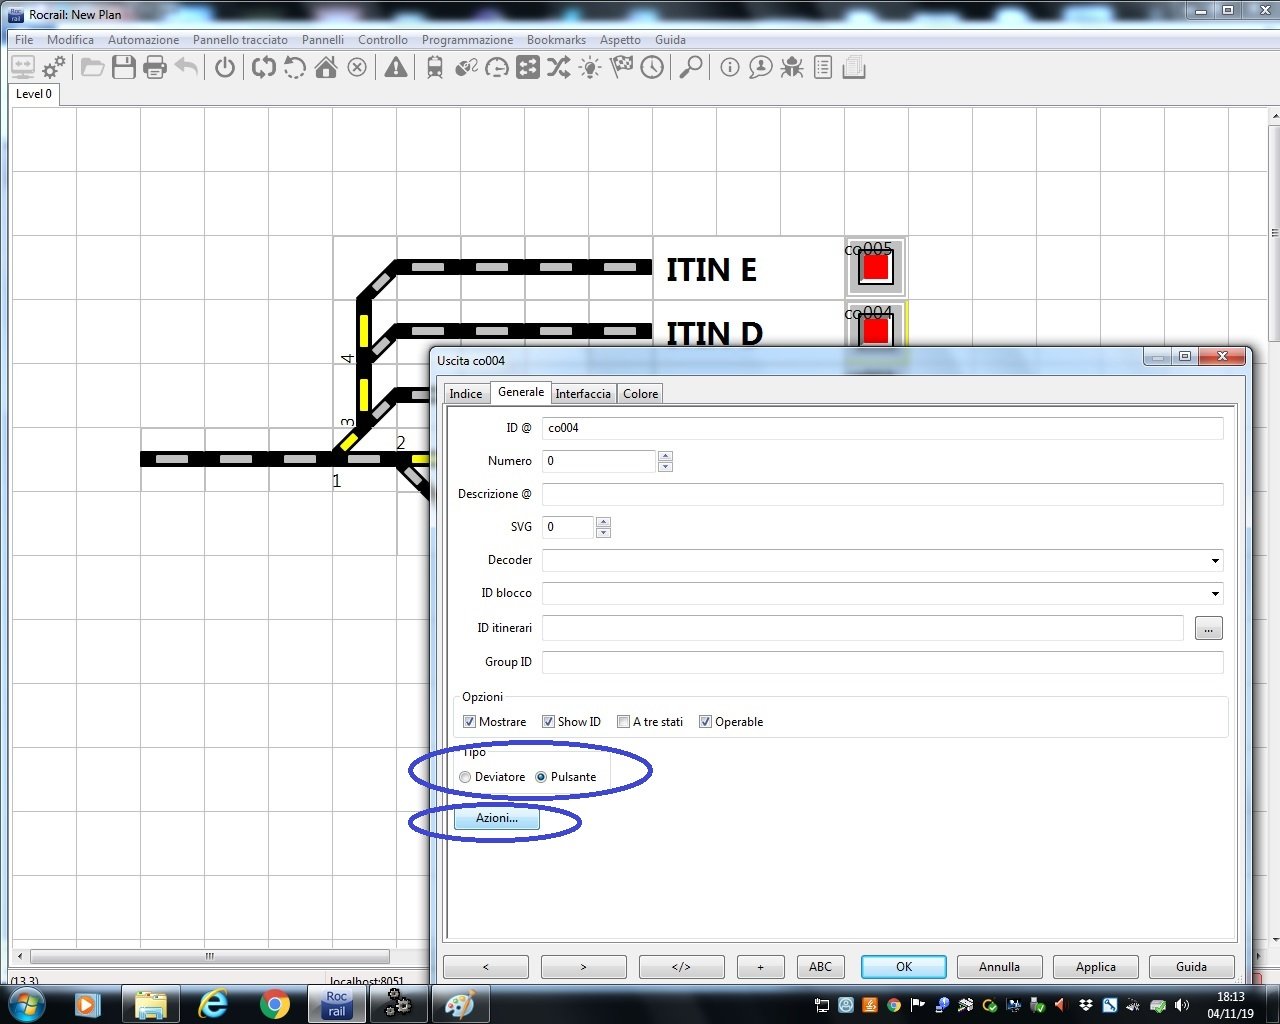The width and height of the screenshot is (1280, 1024).
Task: Open the locomotive (train) toolbar icon
Action: 435,68
